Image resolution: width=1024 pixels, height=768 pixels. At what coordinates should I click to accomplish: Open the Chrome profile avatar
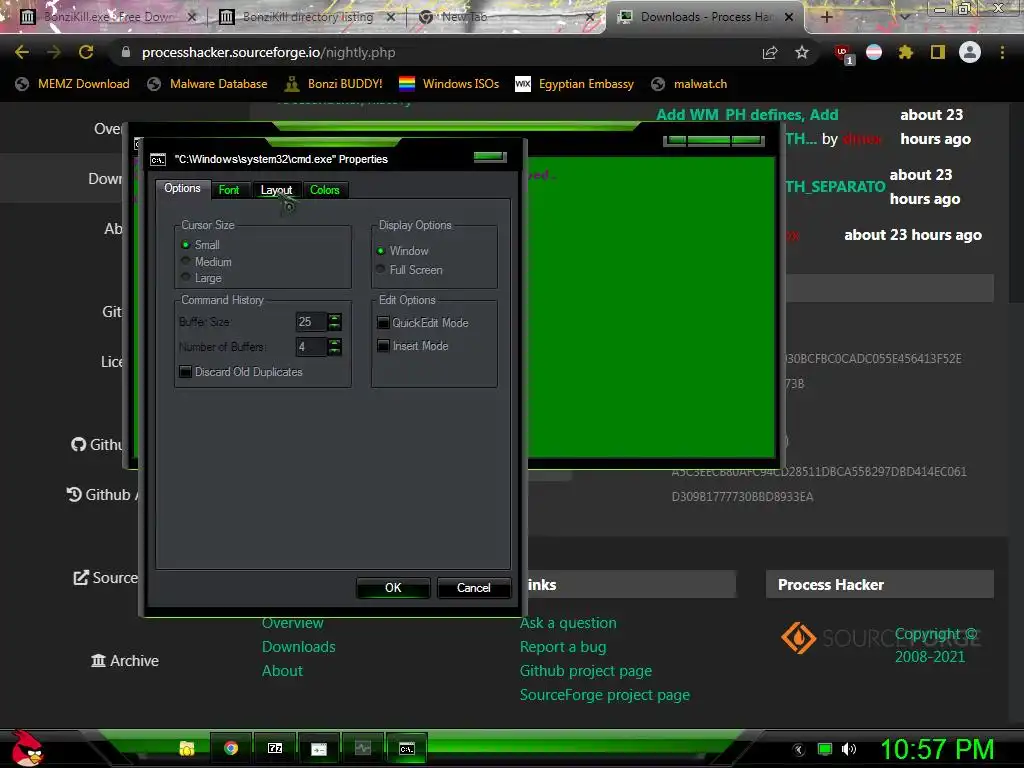point(970,52)
